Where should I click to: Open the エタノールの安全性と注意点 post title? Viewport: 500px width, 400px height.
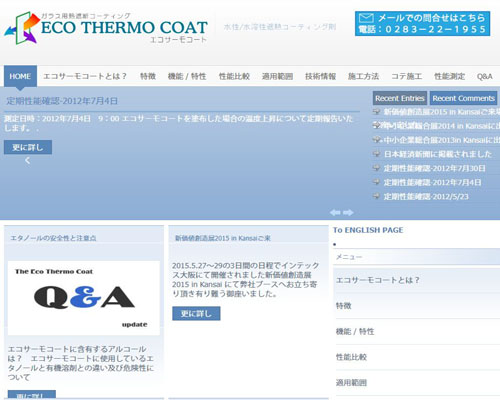[x=53, y=238]
